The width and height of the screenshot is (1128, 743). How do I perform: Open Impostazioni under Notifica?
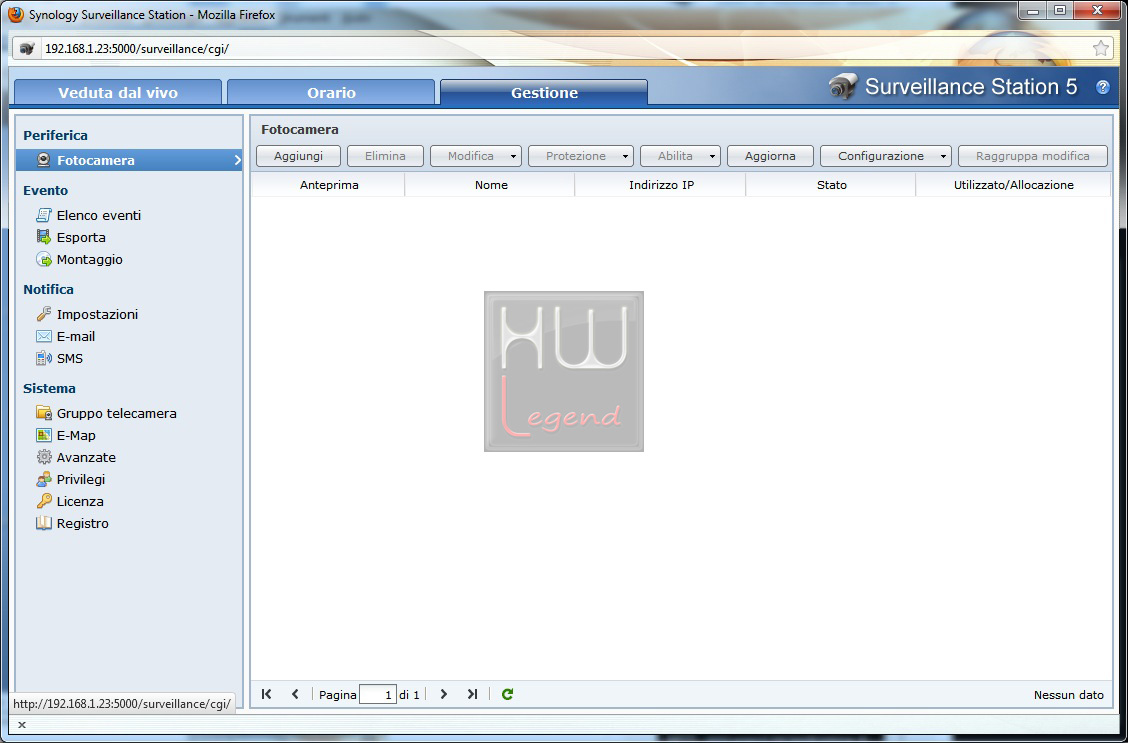click(97, 314)
